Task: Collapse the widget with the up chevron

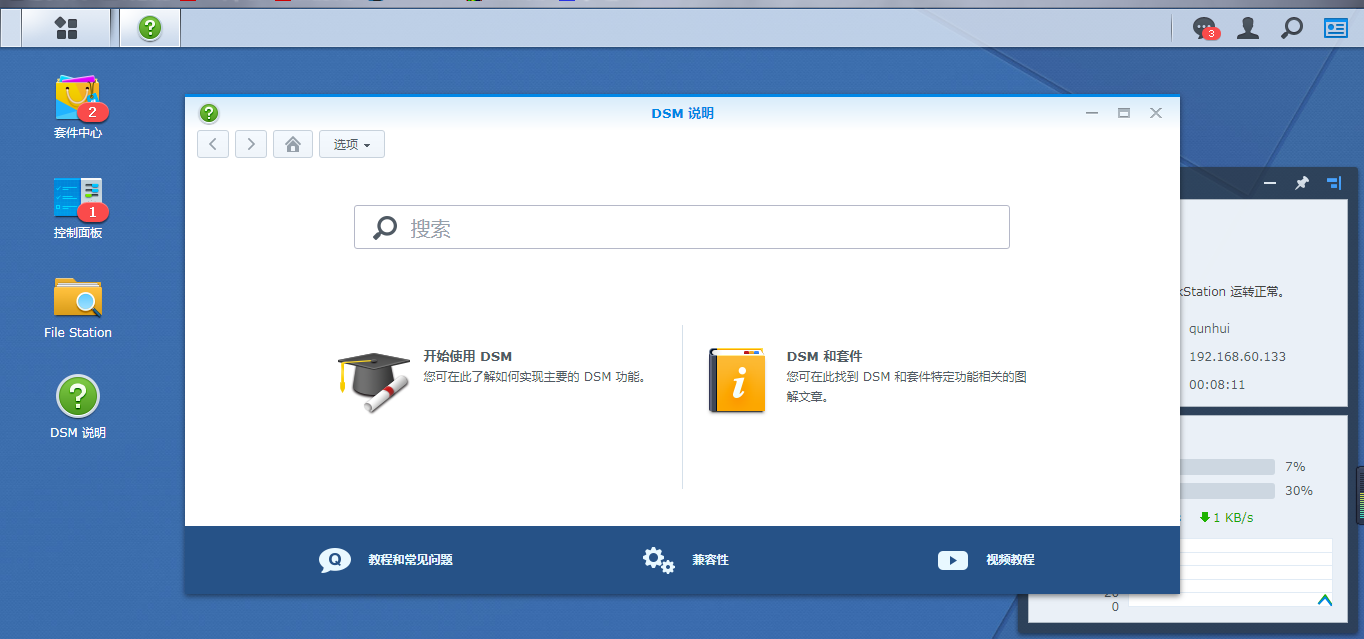Action: (x=1325, y=600)
